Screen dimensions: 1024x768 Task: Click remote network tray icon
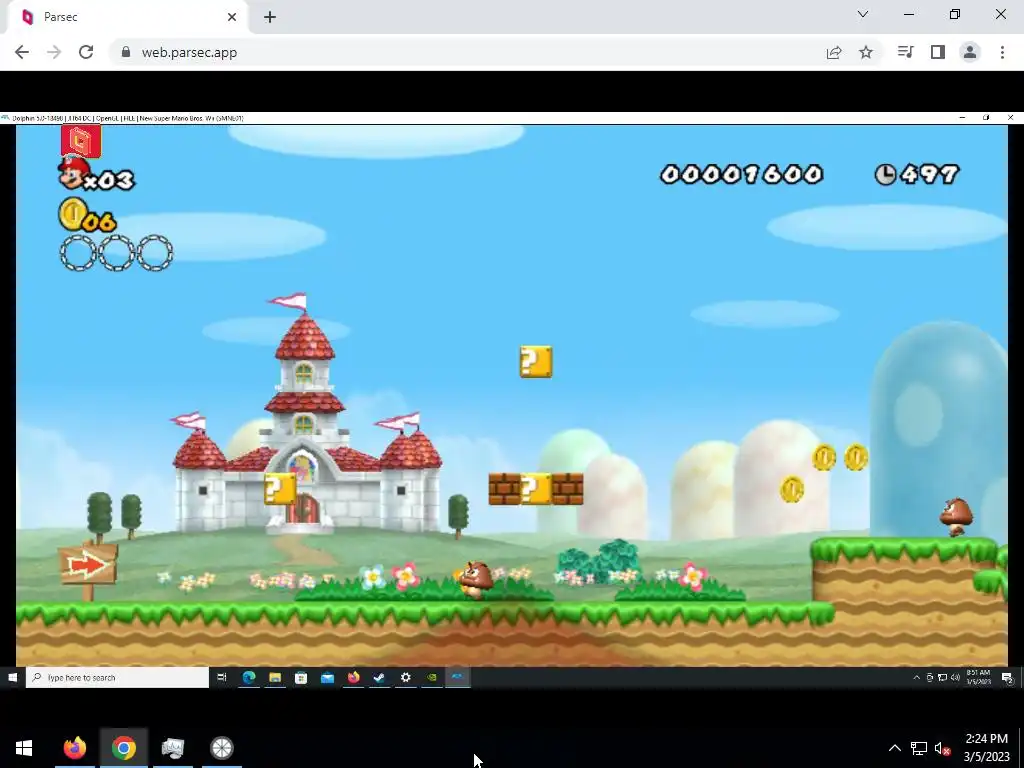click(x=942, y=678)
